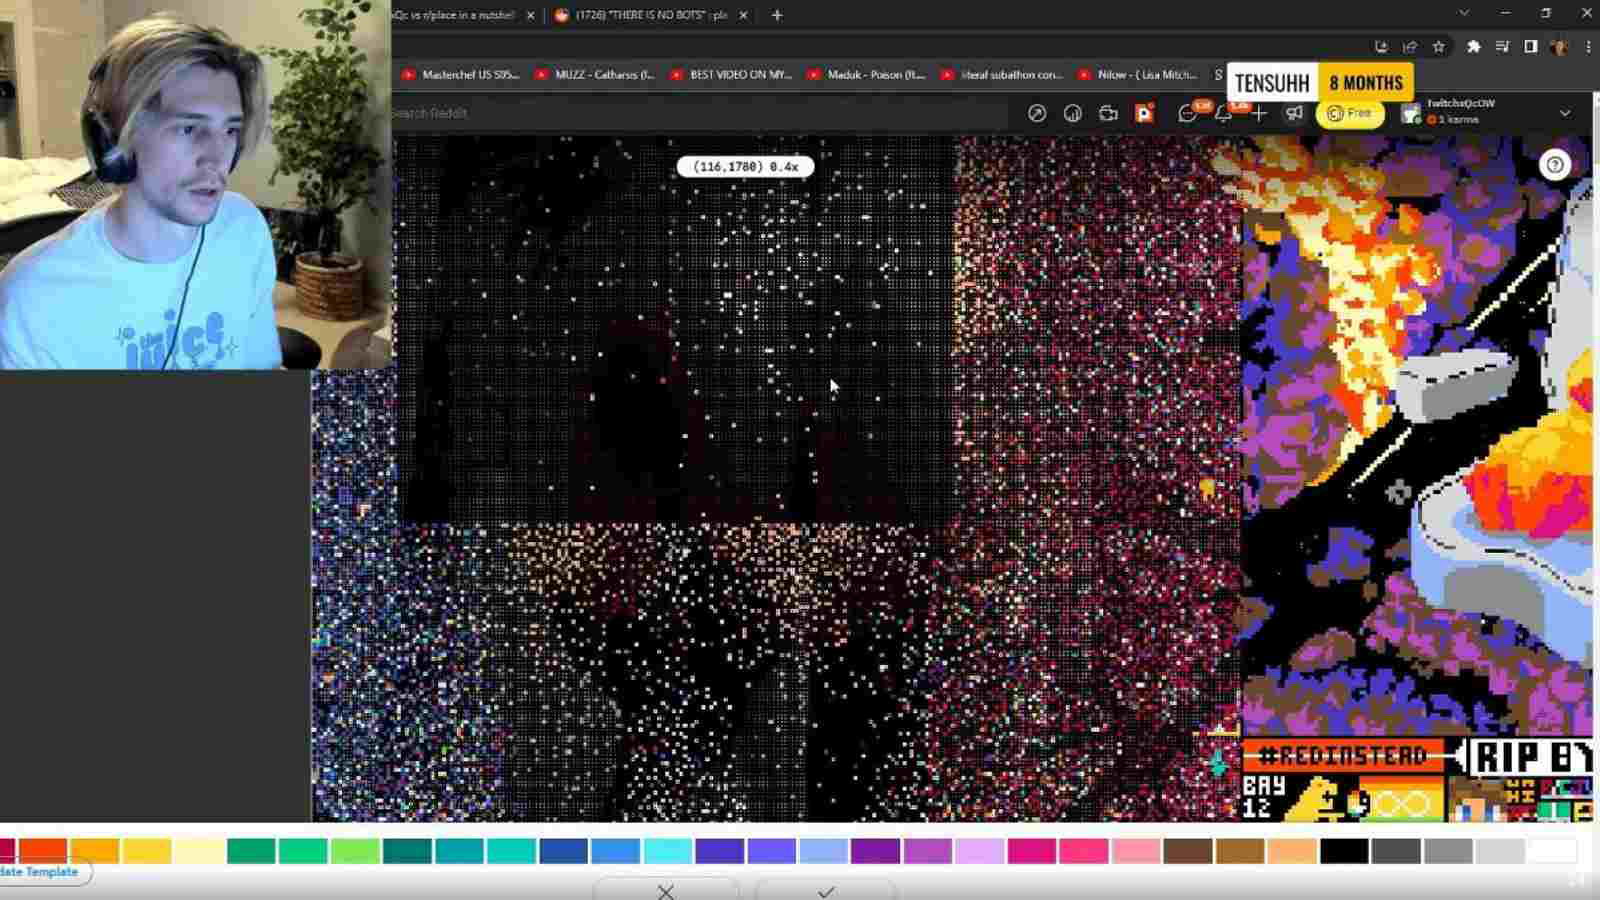Select the orange-red color swatch
The width and height of the screenshot is (1600, 900).
pyautogui.click(x=43, y=851)
